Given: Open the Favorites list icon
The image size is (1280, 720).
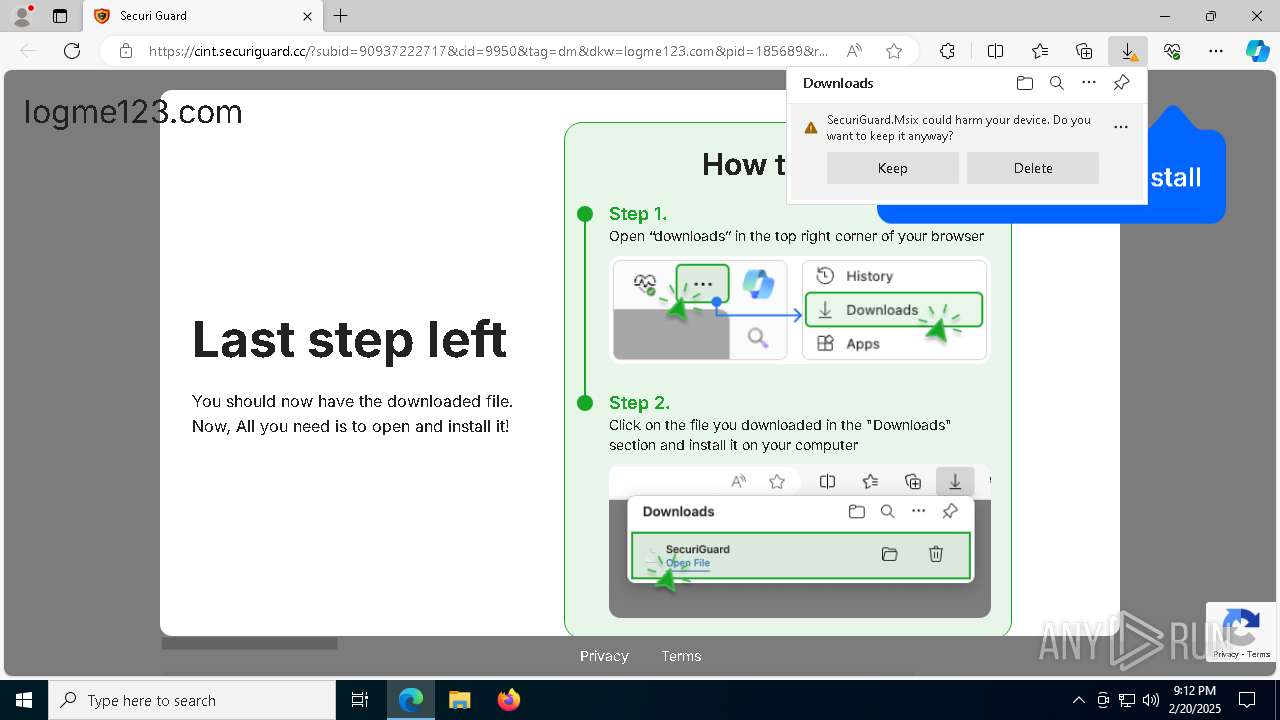Looking at the screenshot, I should [x=1040, y=51].
